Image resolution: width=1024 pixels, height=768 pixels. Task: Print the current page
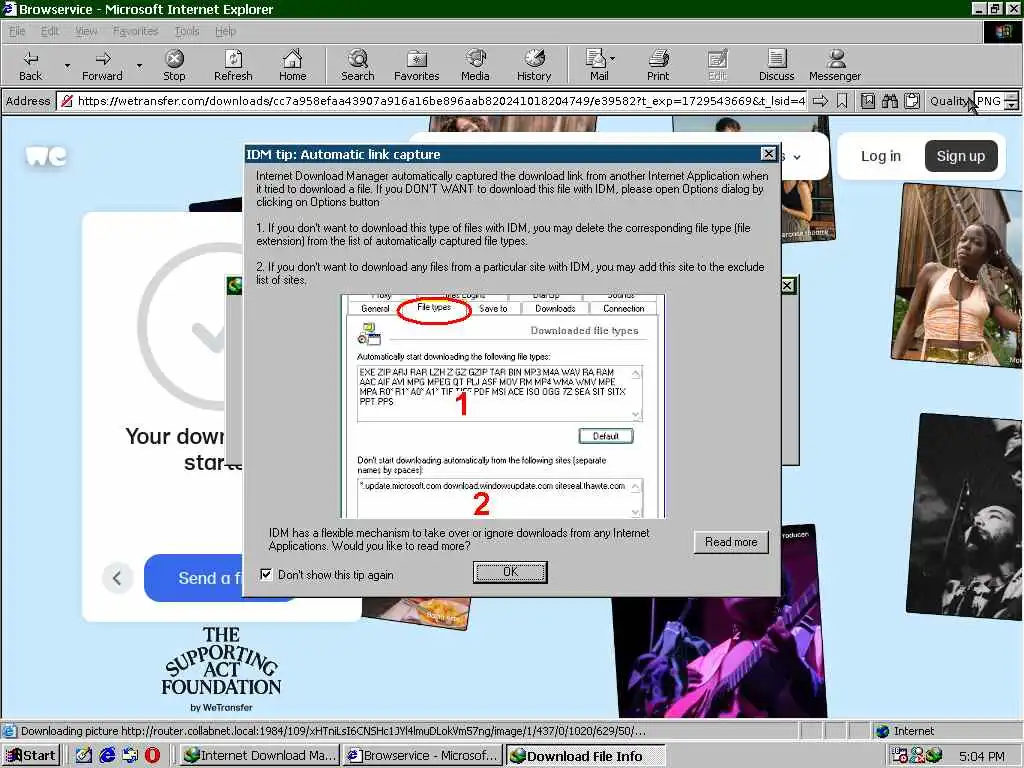(x=658, y=66)
